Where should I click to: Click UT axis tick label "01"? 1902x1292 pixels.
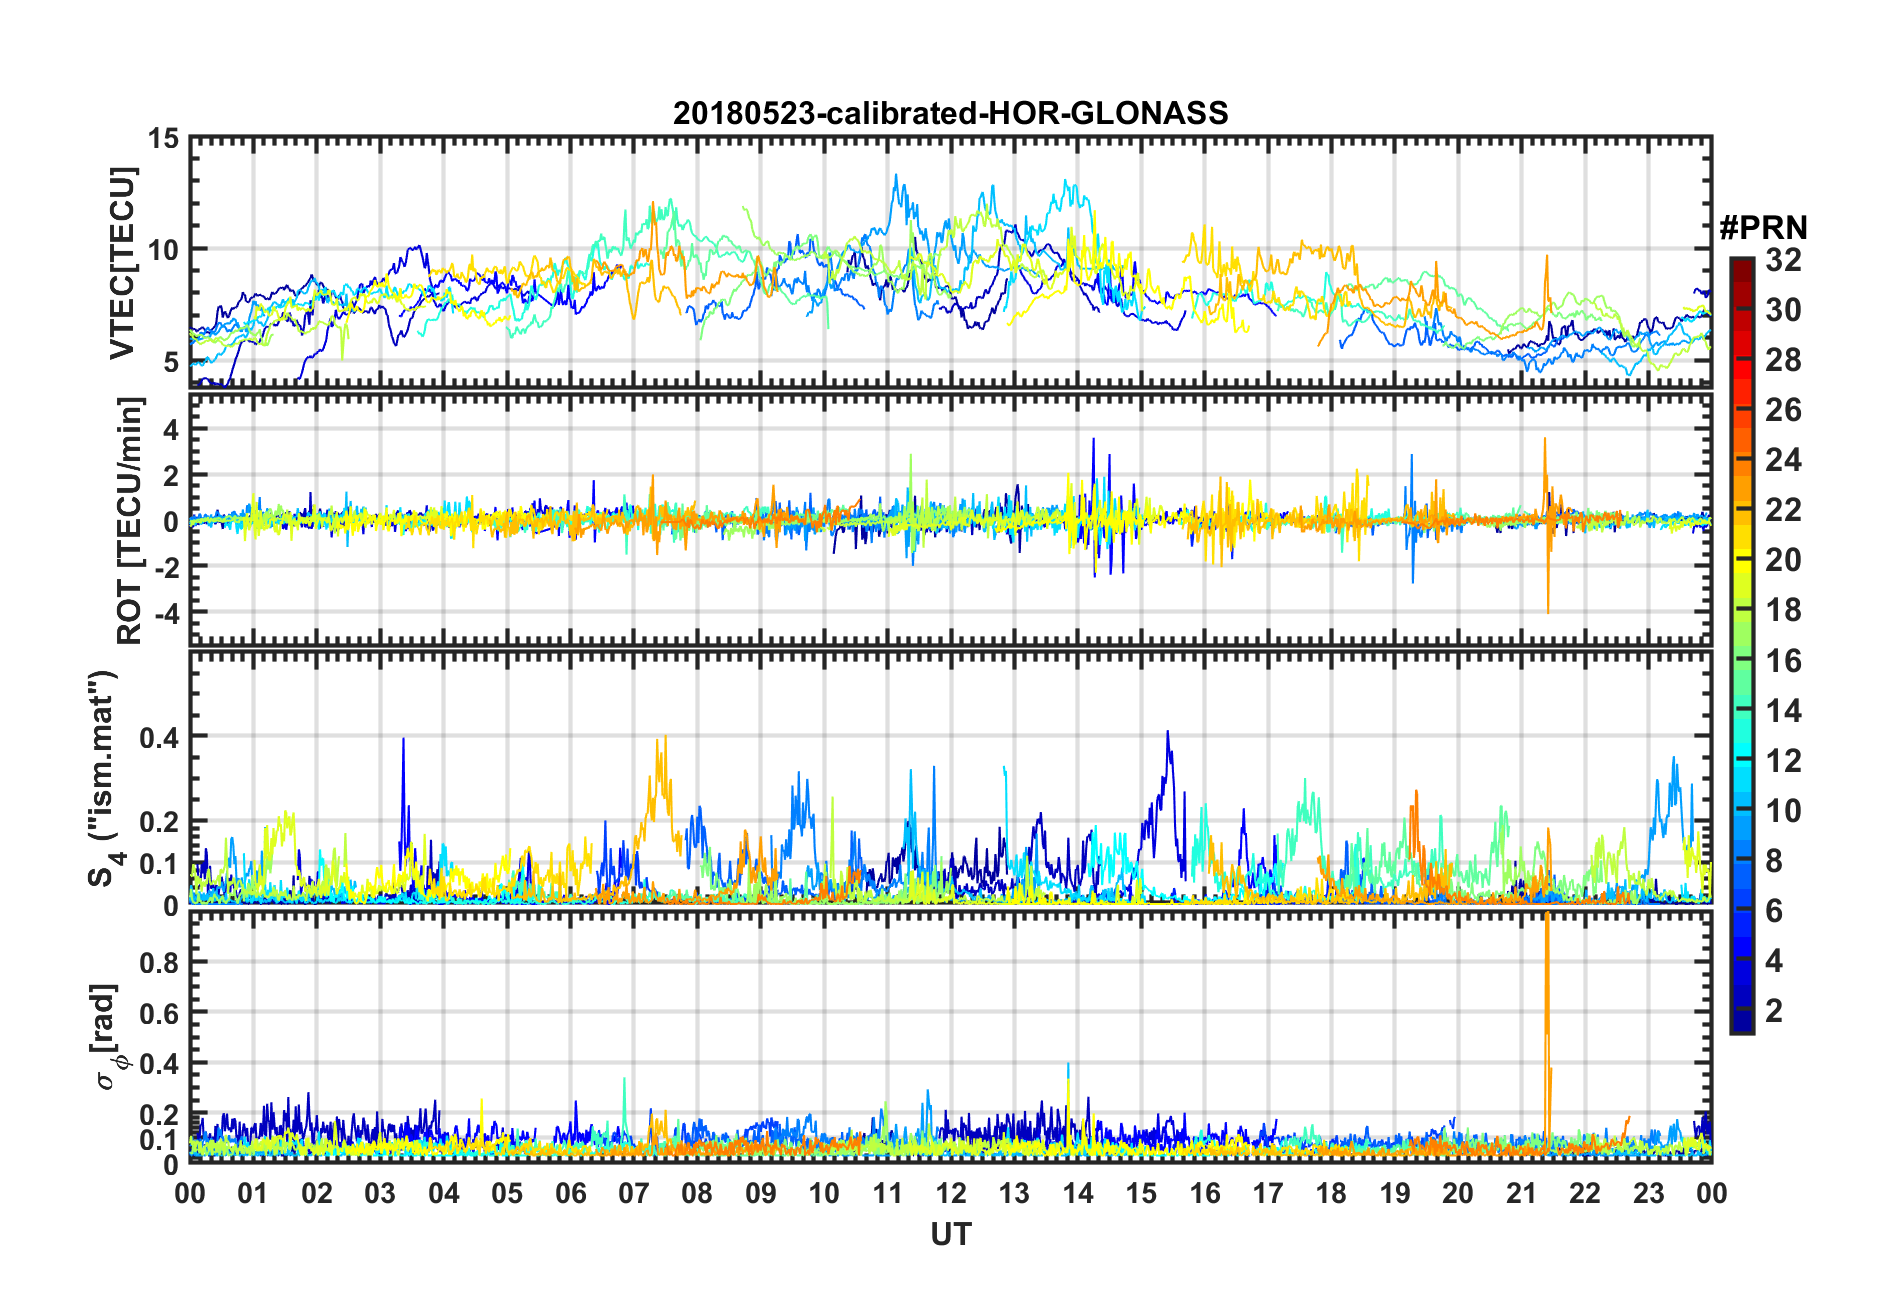pos(253,1193)
